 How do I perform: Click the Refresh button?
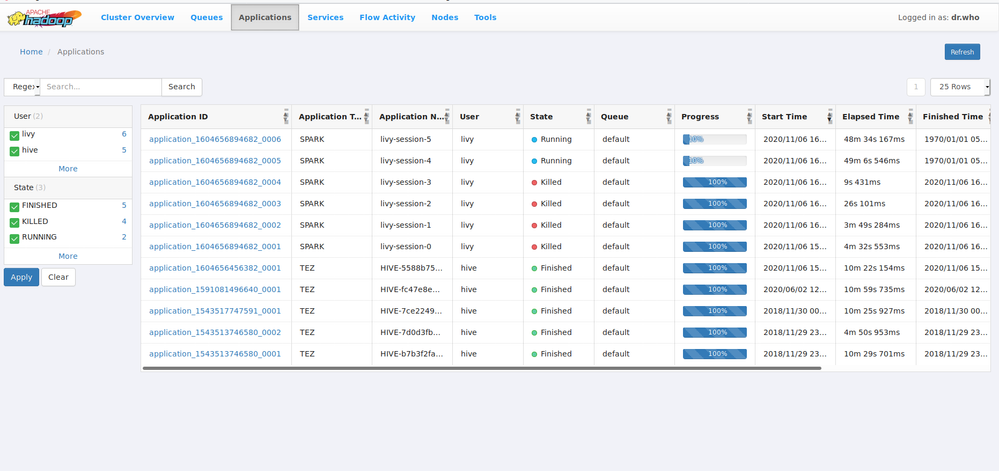pos(961,52)
